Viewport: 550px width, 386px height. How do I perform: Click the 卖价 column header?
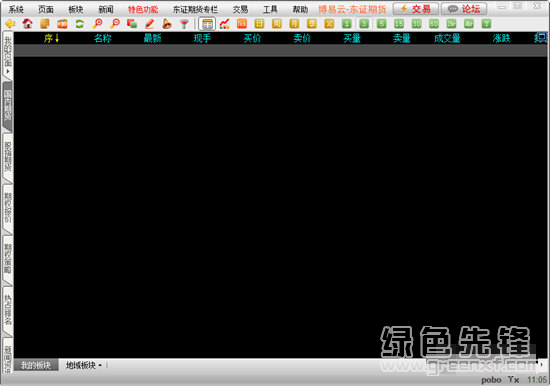(x=302, y=38)
